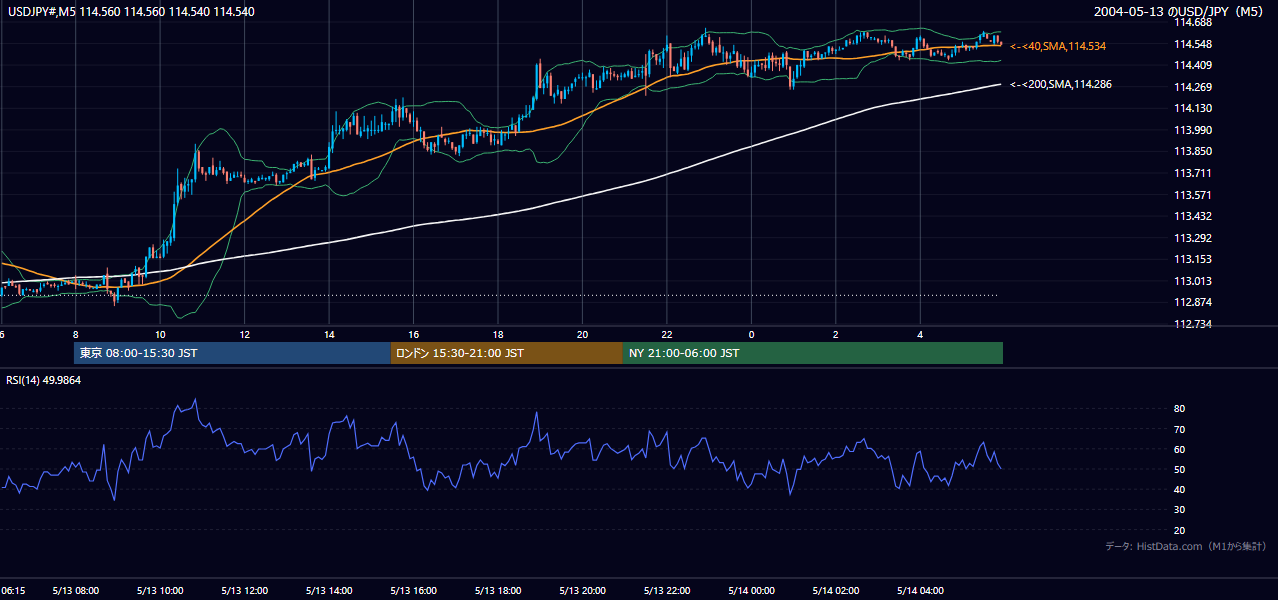1278x600 pixels.
Task: Click RSI axis level 50
Action: [1179, 469]
